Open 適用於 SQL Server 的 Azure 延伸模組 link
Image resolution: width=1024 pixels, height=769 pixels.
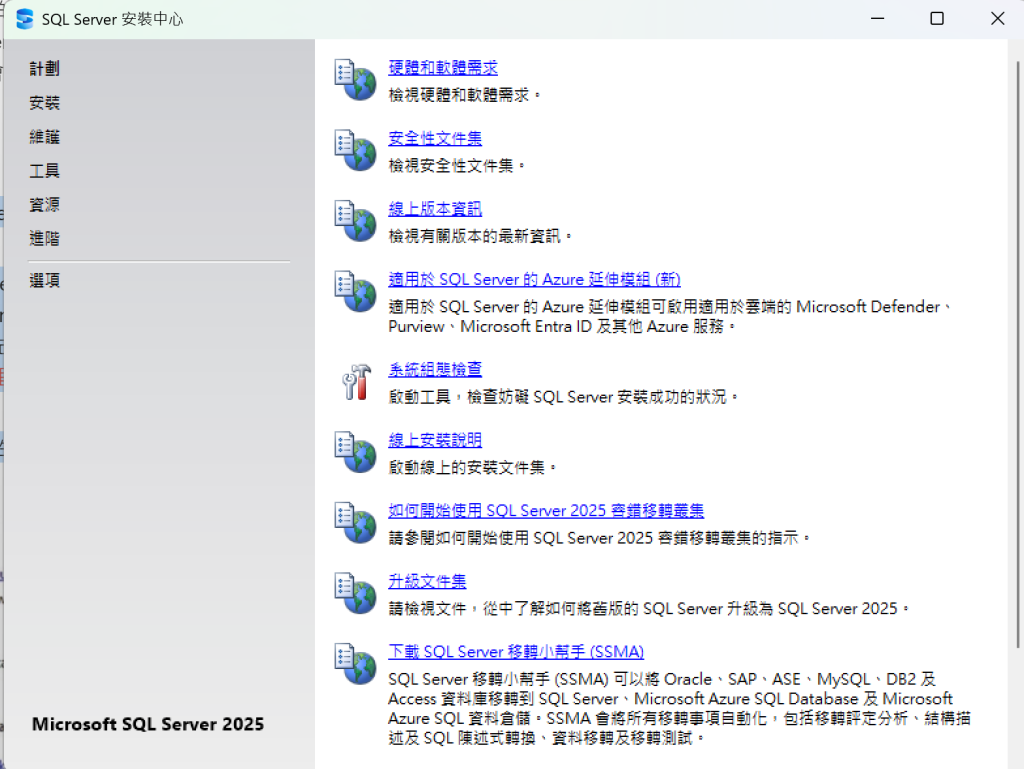tap(534, 279)
